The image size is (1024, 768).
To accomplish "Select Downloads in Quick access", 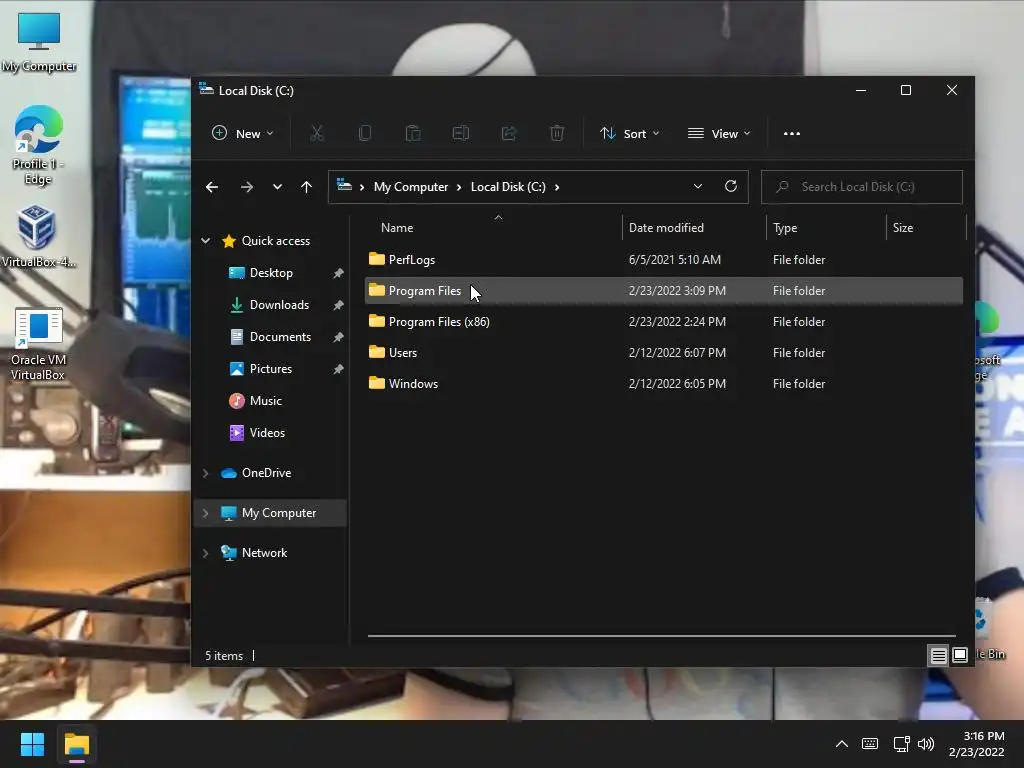I will coord(279,305).
